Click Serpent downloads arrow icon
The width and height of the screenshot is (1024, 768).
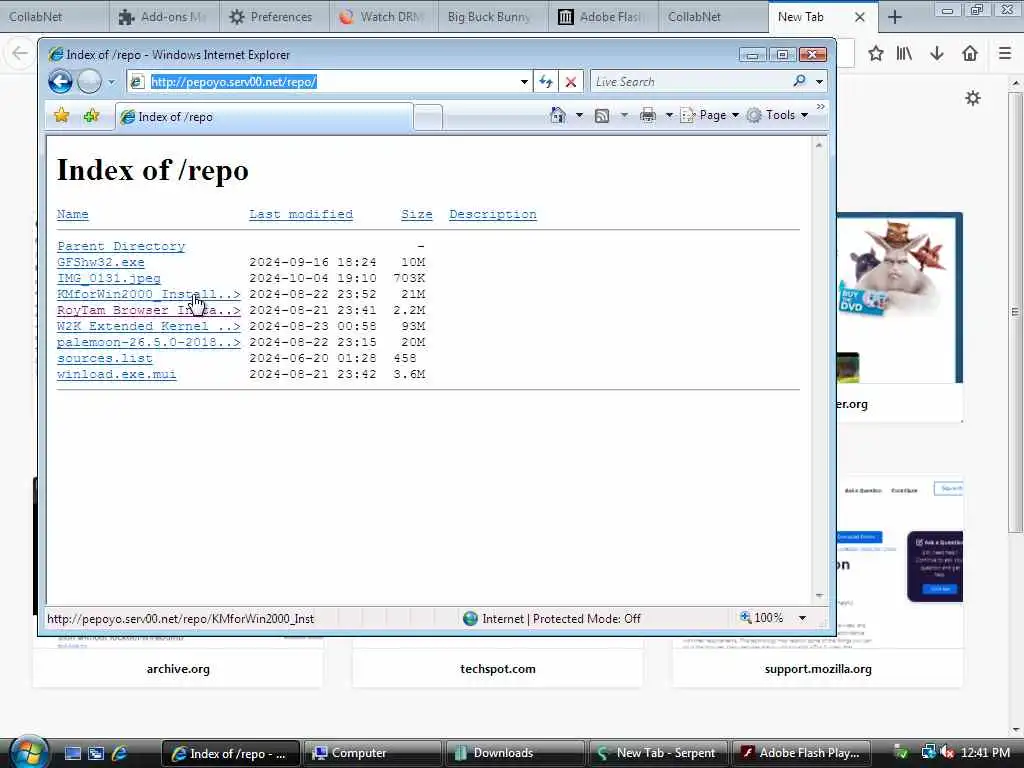[937, 54]
